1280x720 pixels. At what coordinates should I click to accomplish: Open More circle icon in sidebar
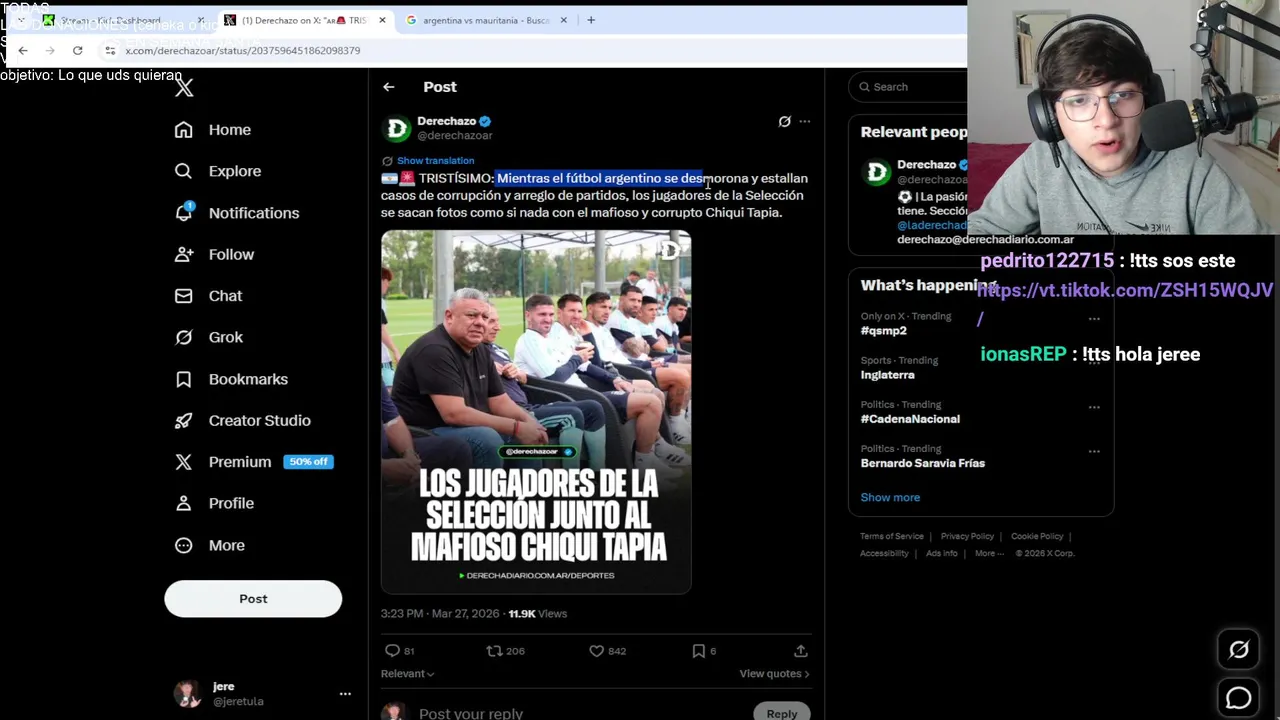pyautogui.click(x=183, y=545)
